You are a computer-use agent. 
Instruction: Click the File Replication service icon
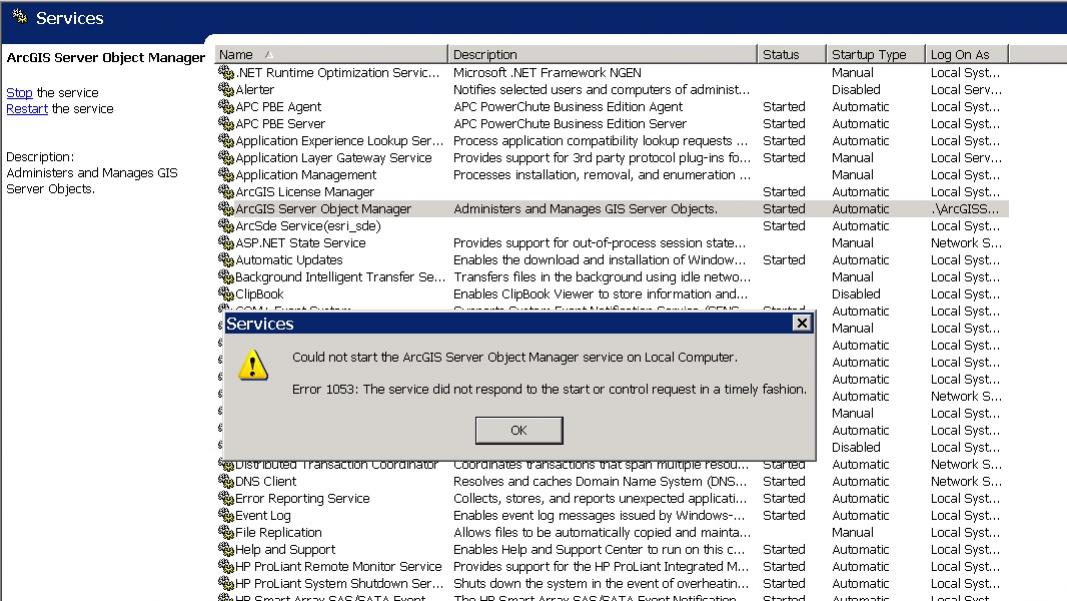point(226,532)
